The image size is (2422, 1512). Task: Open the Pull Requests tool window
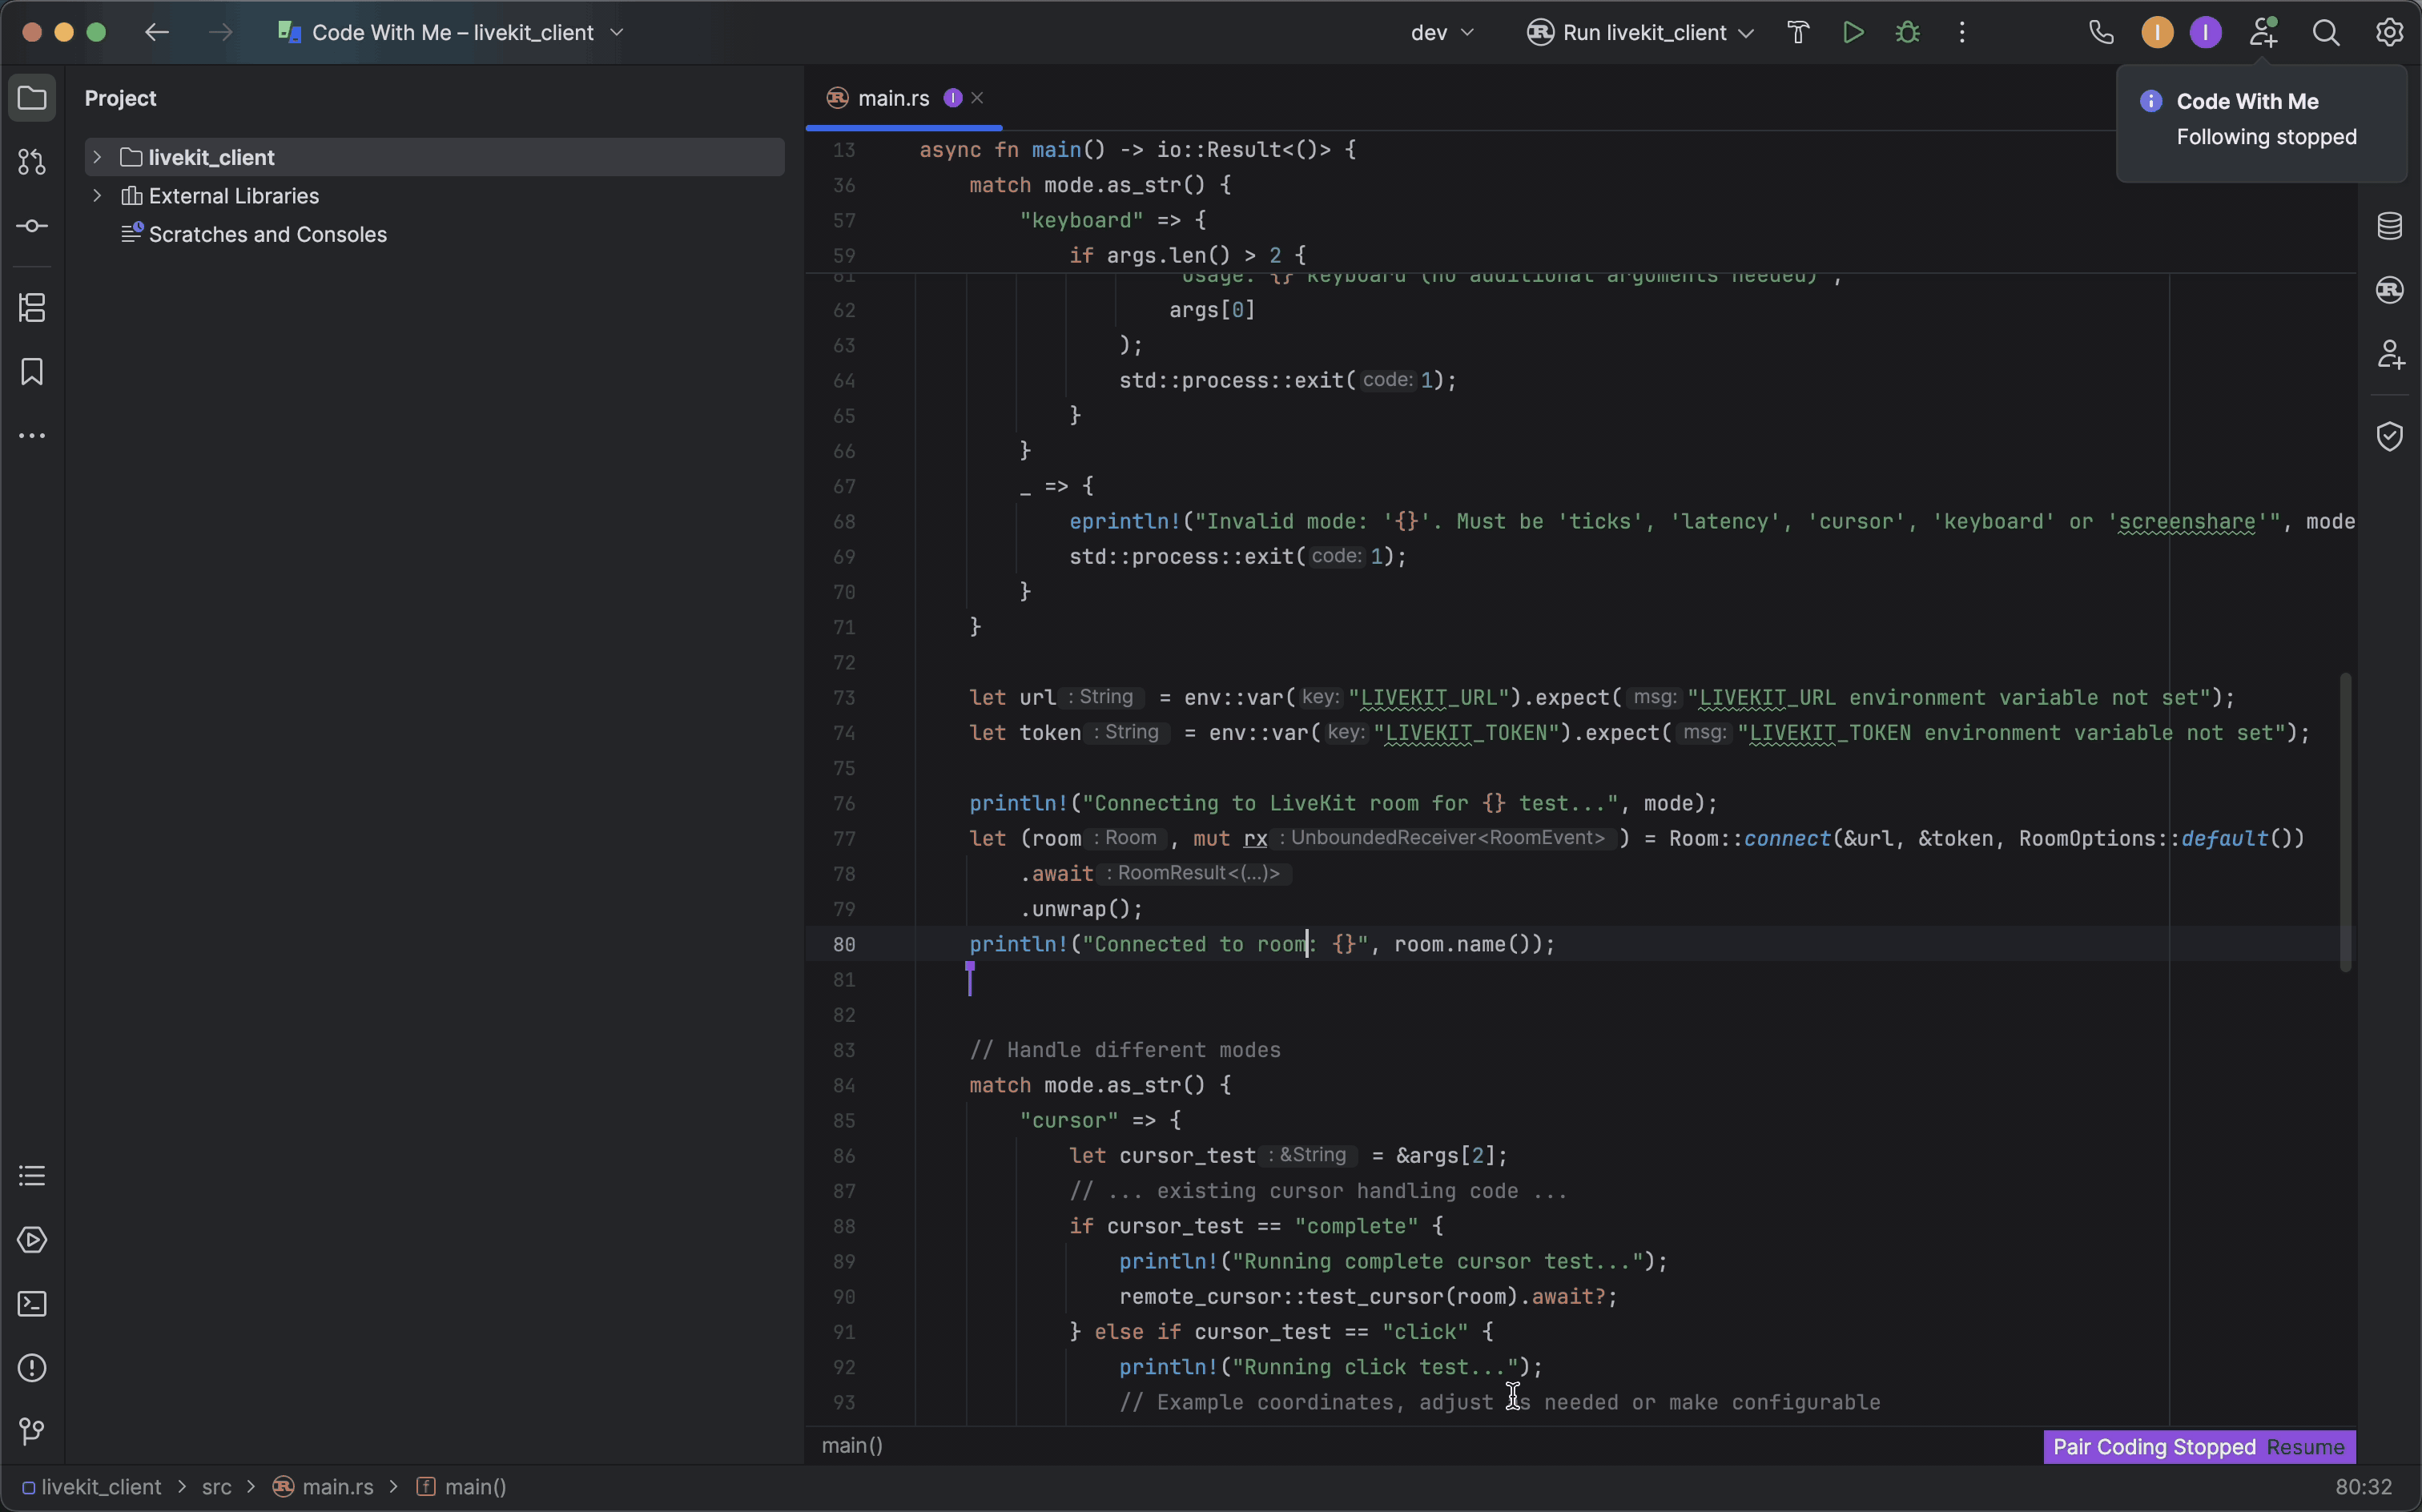(32, 162)
